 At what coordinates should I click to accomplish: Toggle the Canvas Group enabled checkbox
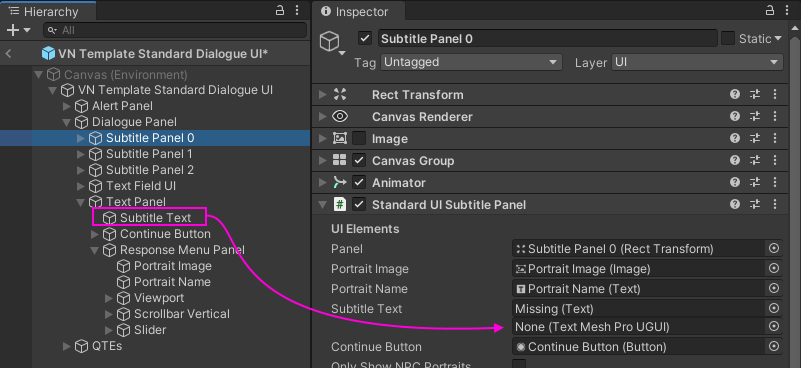[360, 160]
